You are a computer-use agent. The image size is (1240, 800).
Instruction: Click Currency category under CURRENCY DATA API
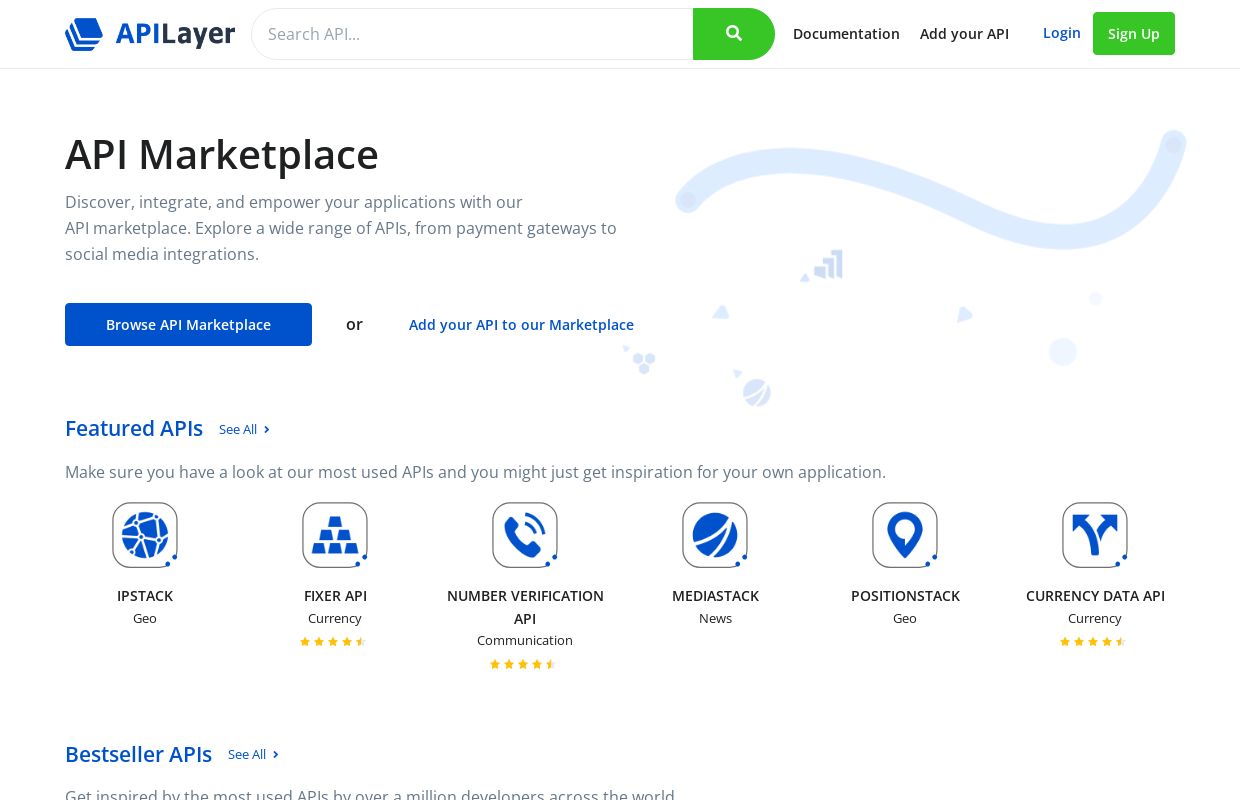[x=1095, y=618]
